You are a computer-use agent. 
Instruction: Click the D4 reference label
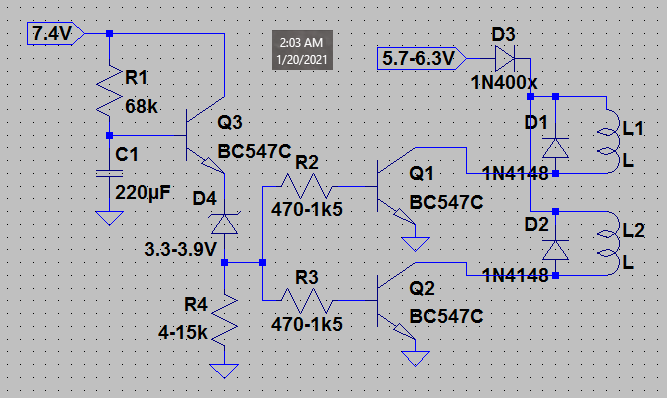(205, 198)
